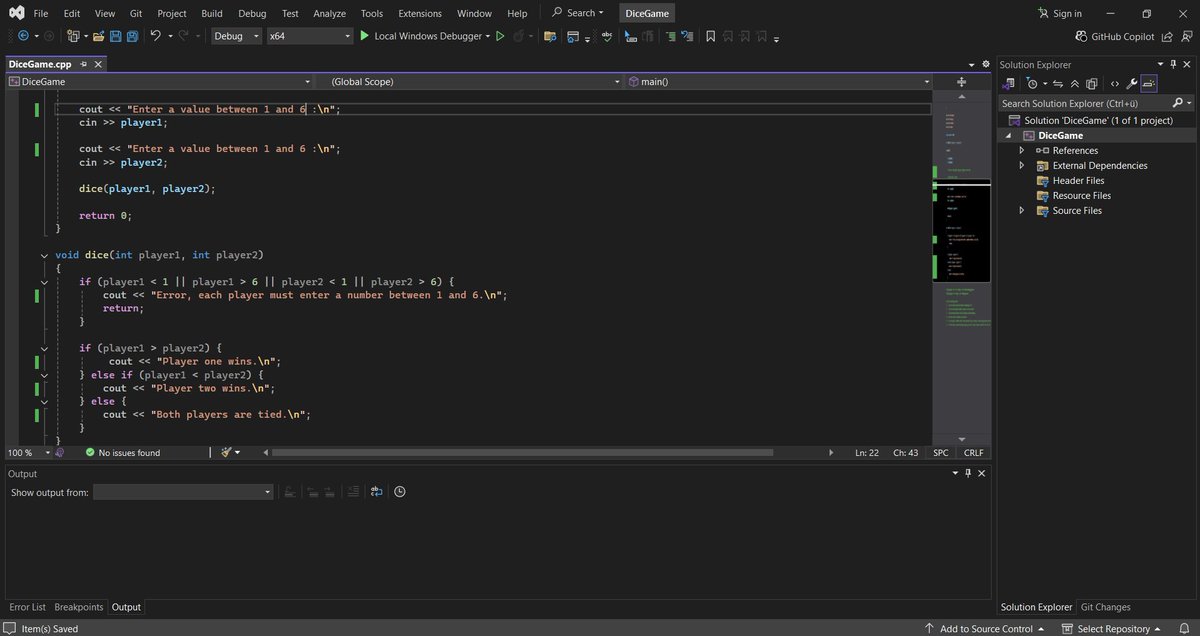Click the Undo arrow icon
The height and width of the screenshot is (636, 1200).
(155, 36)
